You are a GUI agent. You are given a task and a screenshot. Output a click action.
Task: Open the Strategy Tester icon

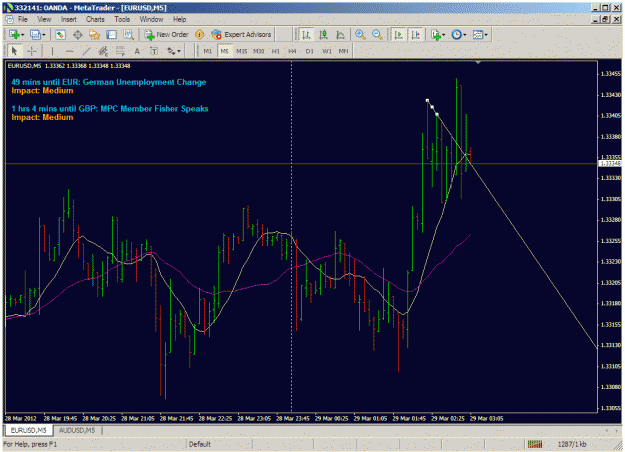tap(128, 35)
